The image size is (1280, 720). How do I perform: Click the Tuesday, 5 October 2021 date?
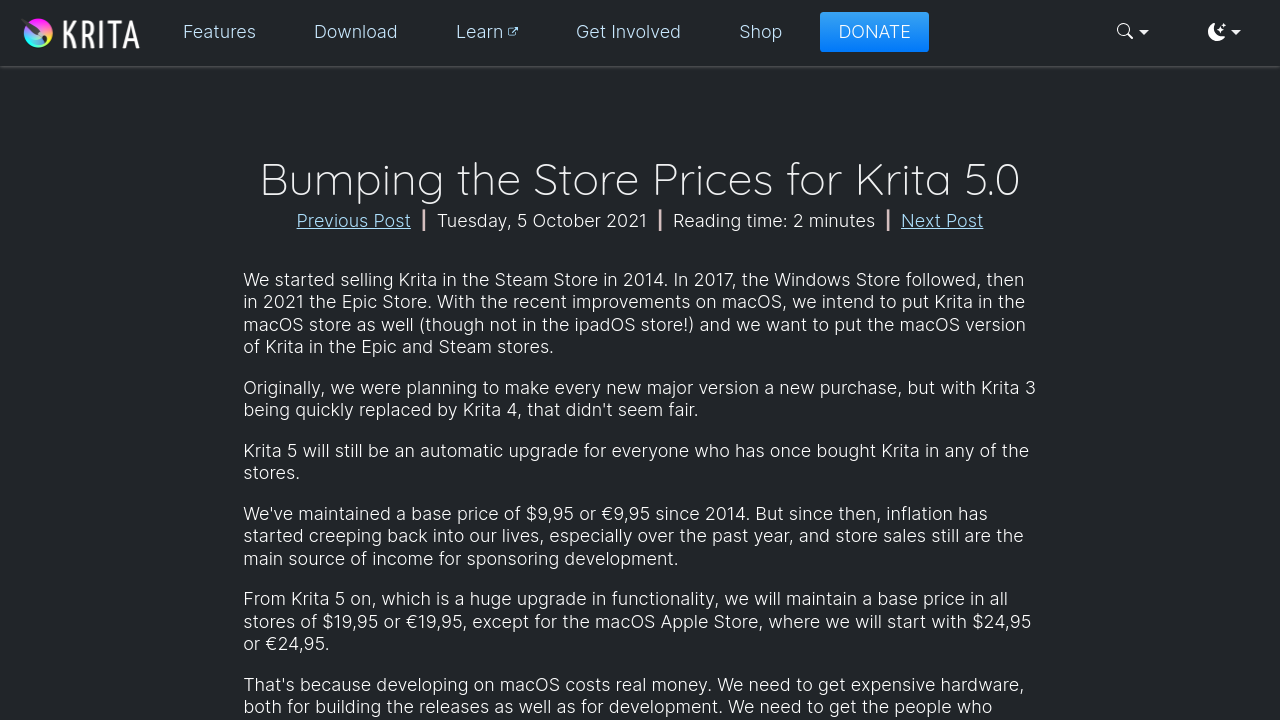[542, 221]
